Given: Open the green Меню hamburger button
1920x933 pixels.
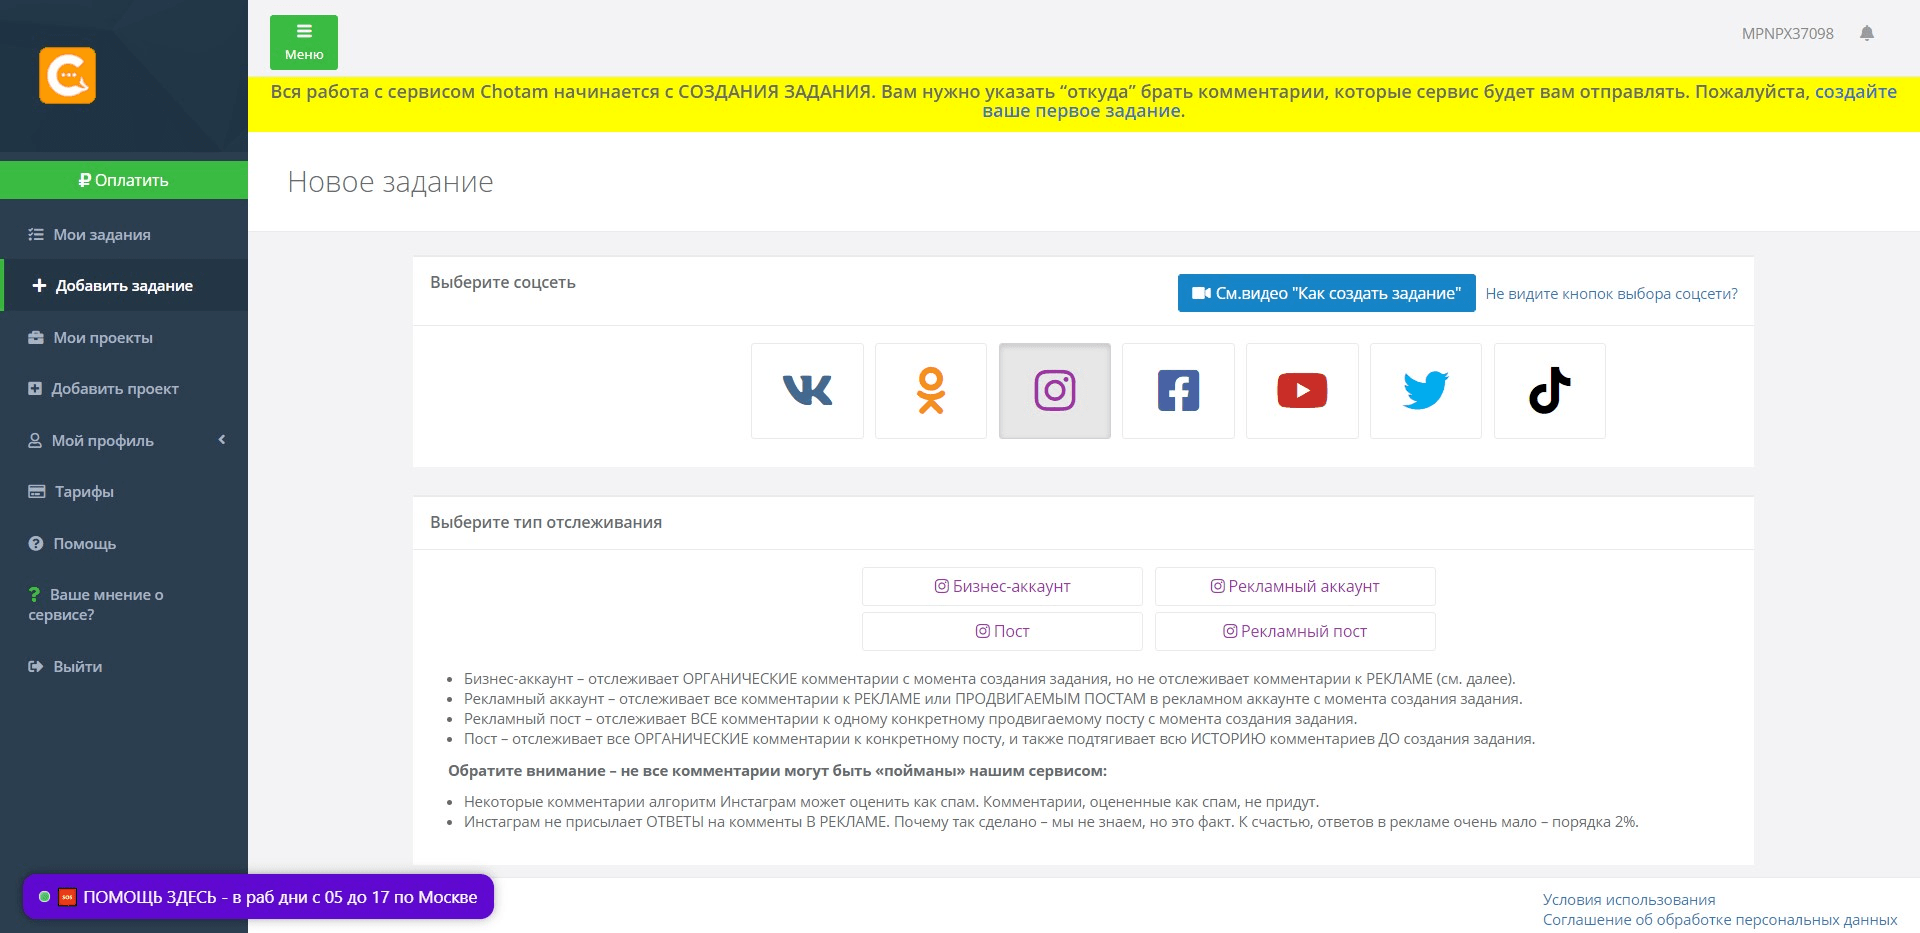Looking at the screenshot, I should coord(304,42).
